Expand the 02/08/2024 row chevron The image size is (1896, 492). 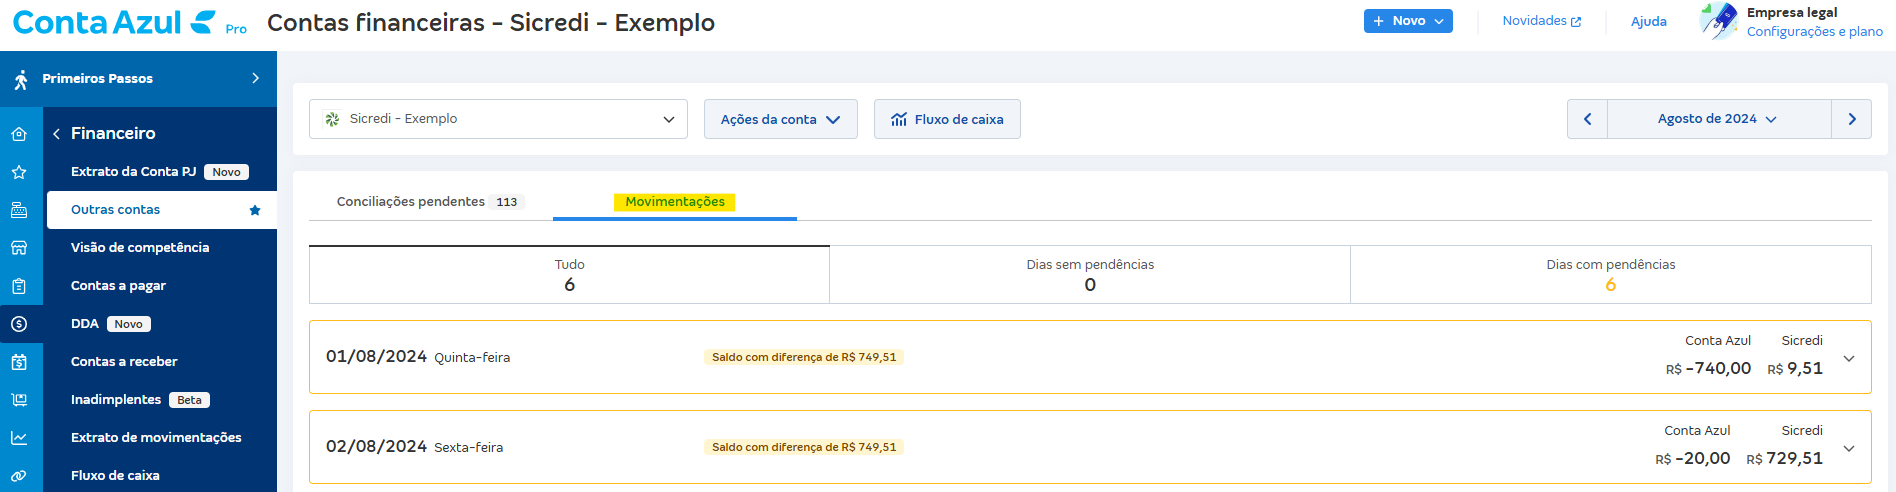pos(1849,448)
